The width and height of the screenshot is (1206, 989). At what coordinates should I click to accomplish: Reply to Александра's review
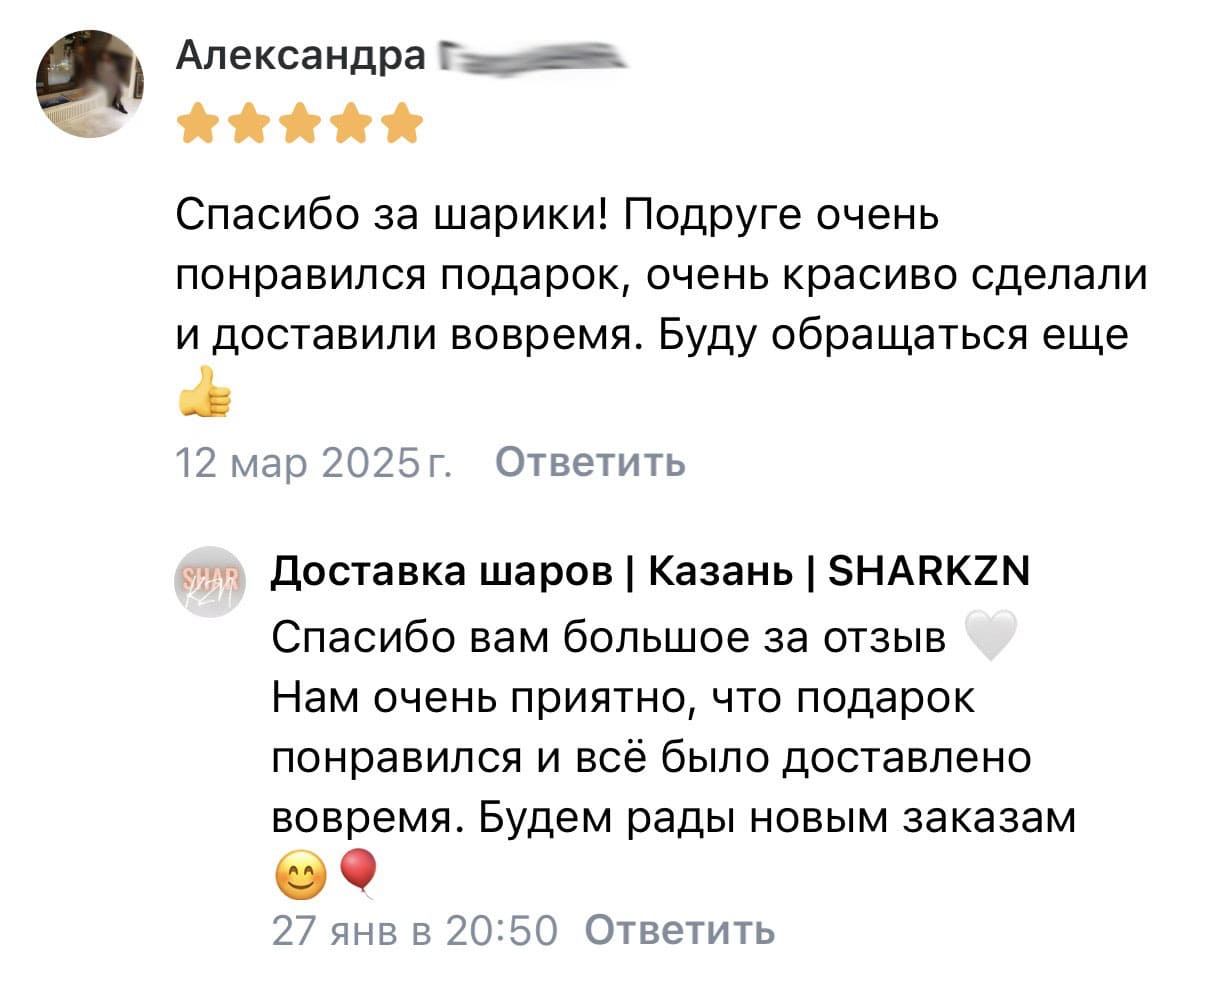click(590, 463)
